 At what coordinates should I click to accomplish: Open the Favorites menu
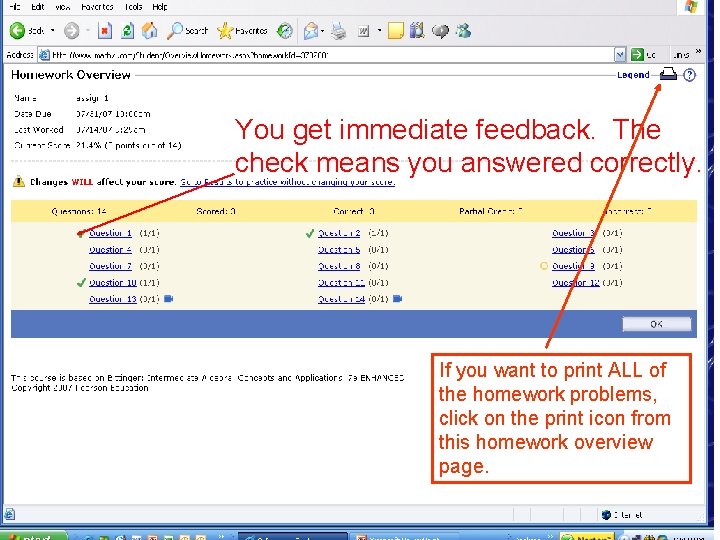[x=97, y=6]
